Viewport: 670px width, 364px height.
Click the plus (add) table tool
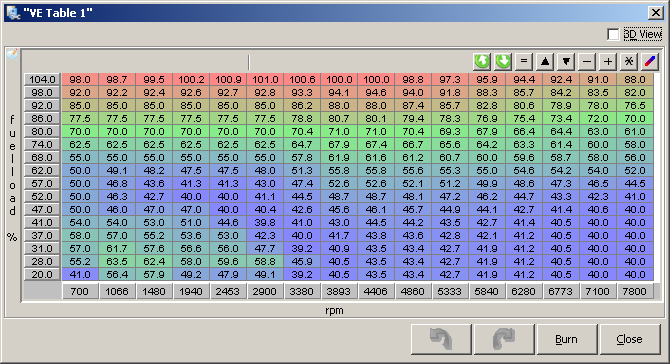pos(608,62)
